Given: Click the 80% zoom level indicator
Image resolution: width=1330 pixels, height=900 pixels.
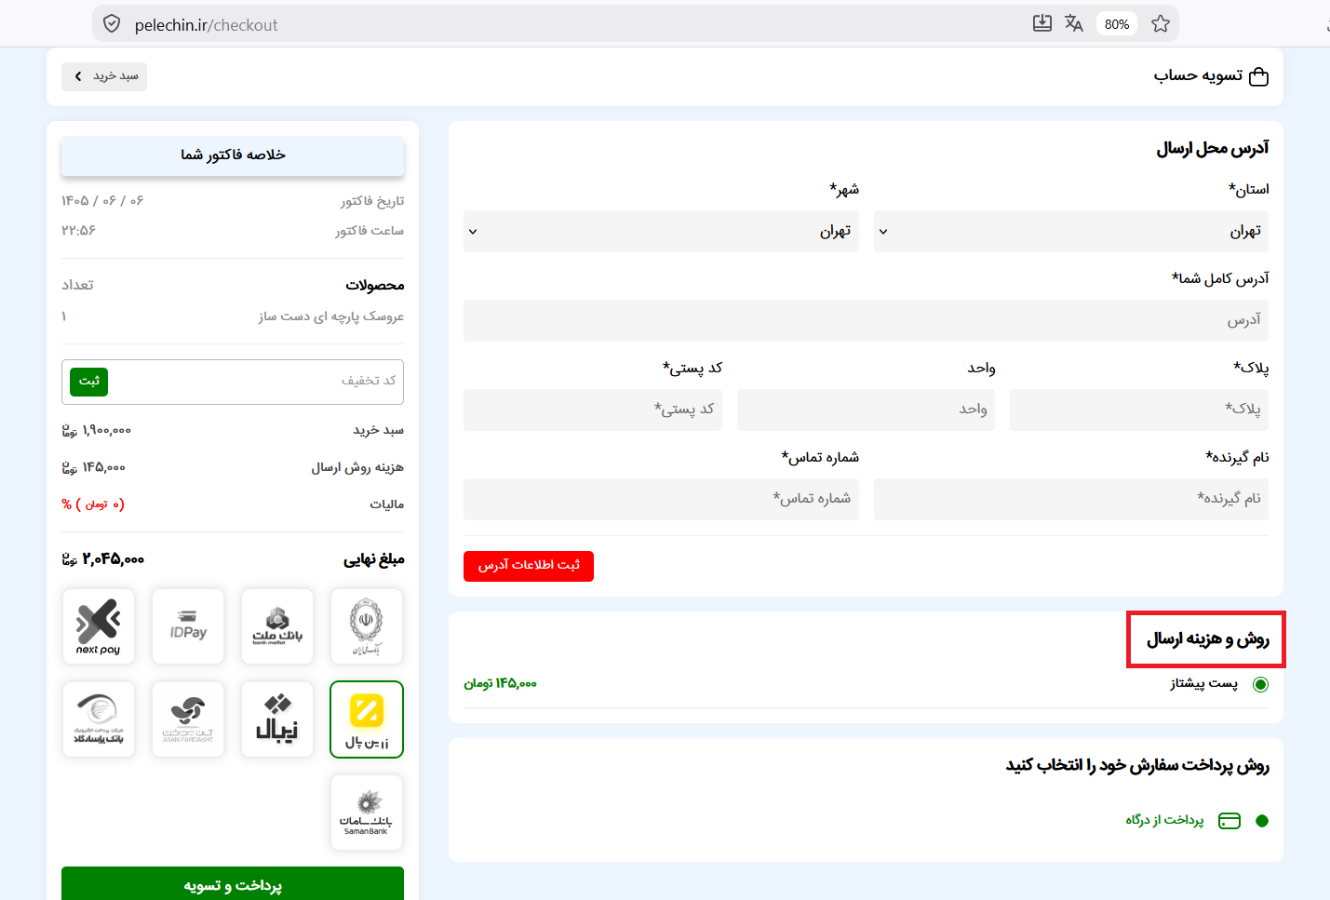Looking at the screenshot, I should [x=1117, y=24].
